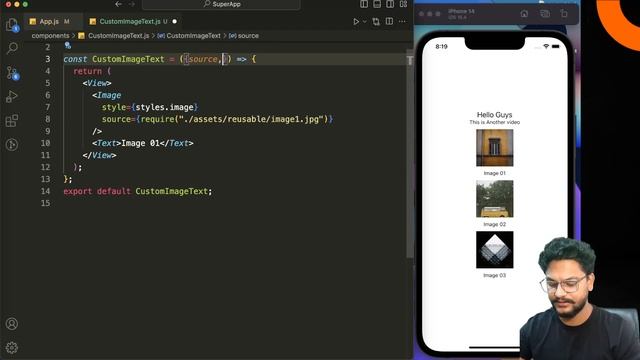Rotate the device from the Simulator toolbar
This screenshot has height=360, width=640.
tap(564, 13)
